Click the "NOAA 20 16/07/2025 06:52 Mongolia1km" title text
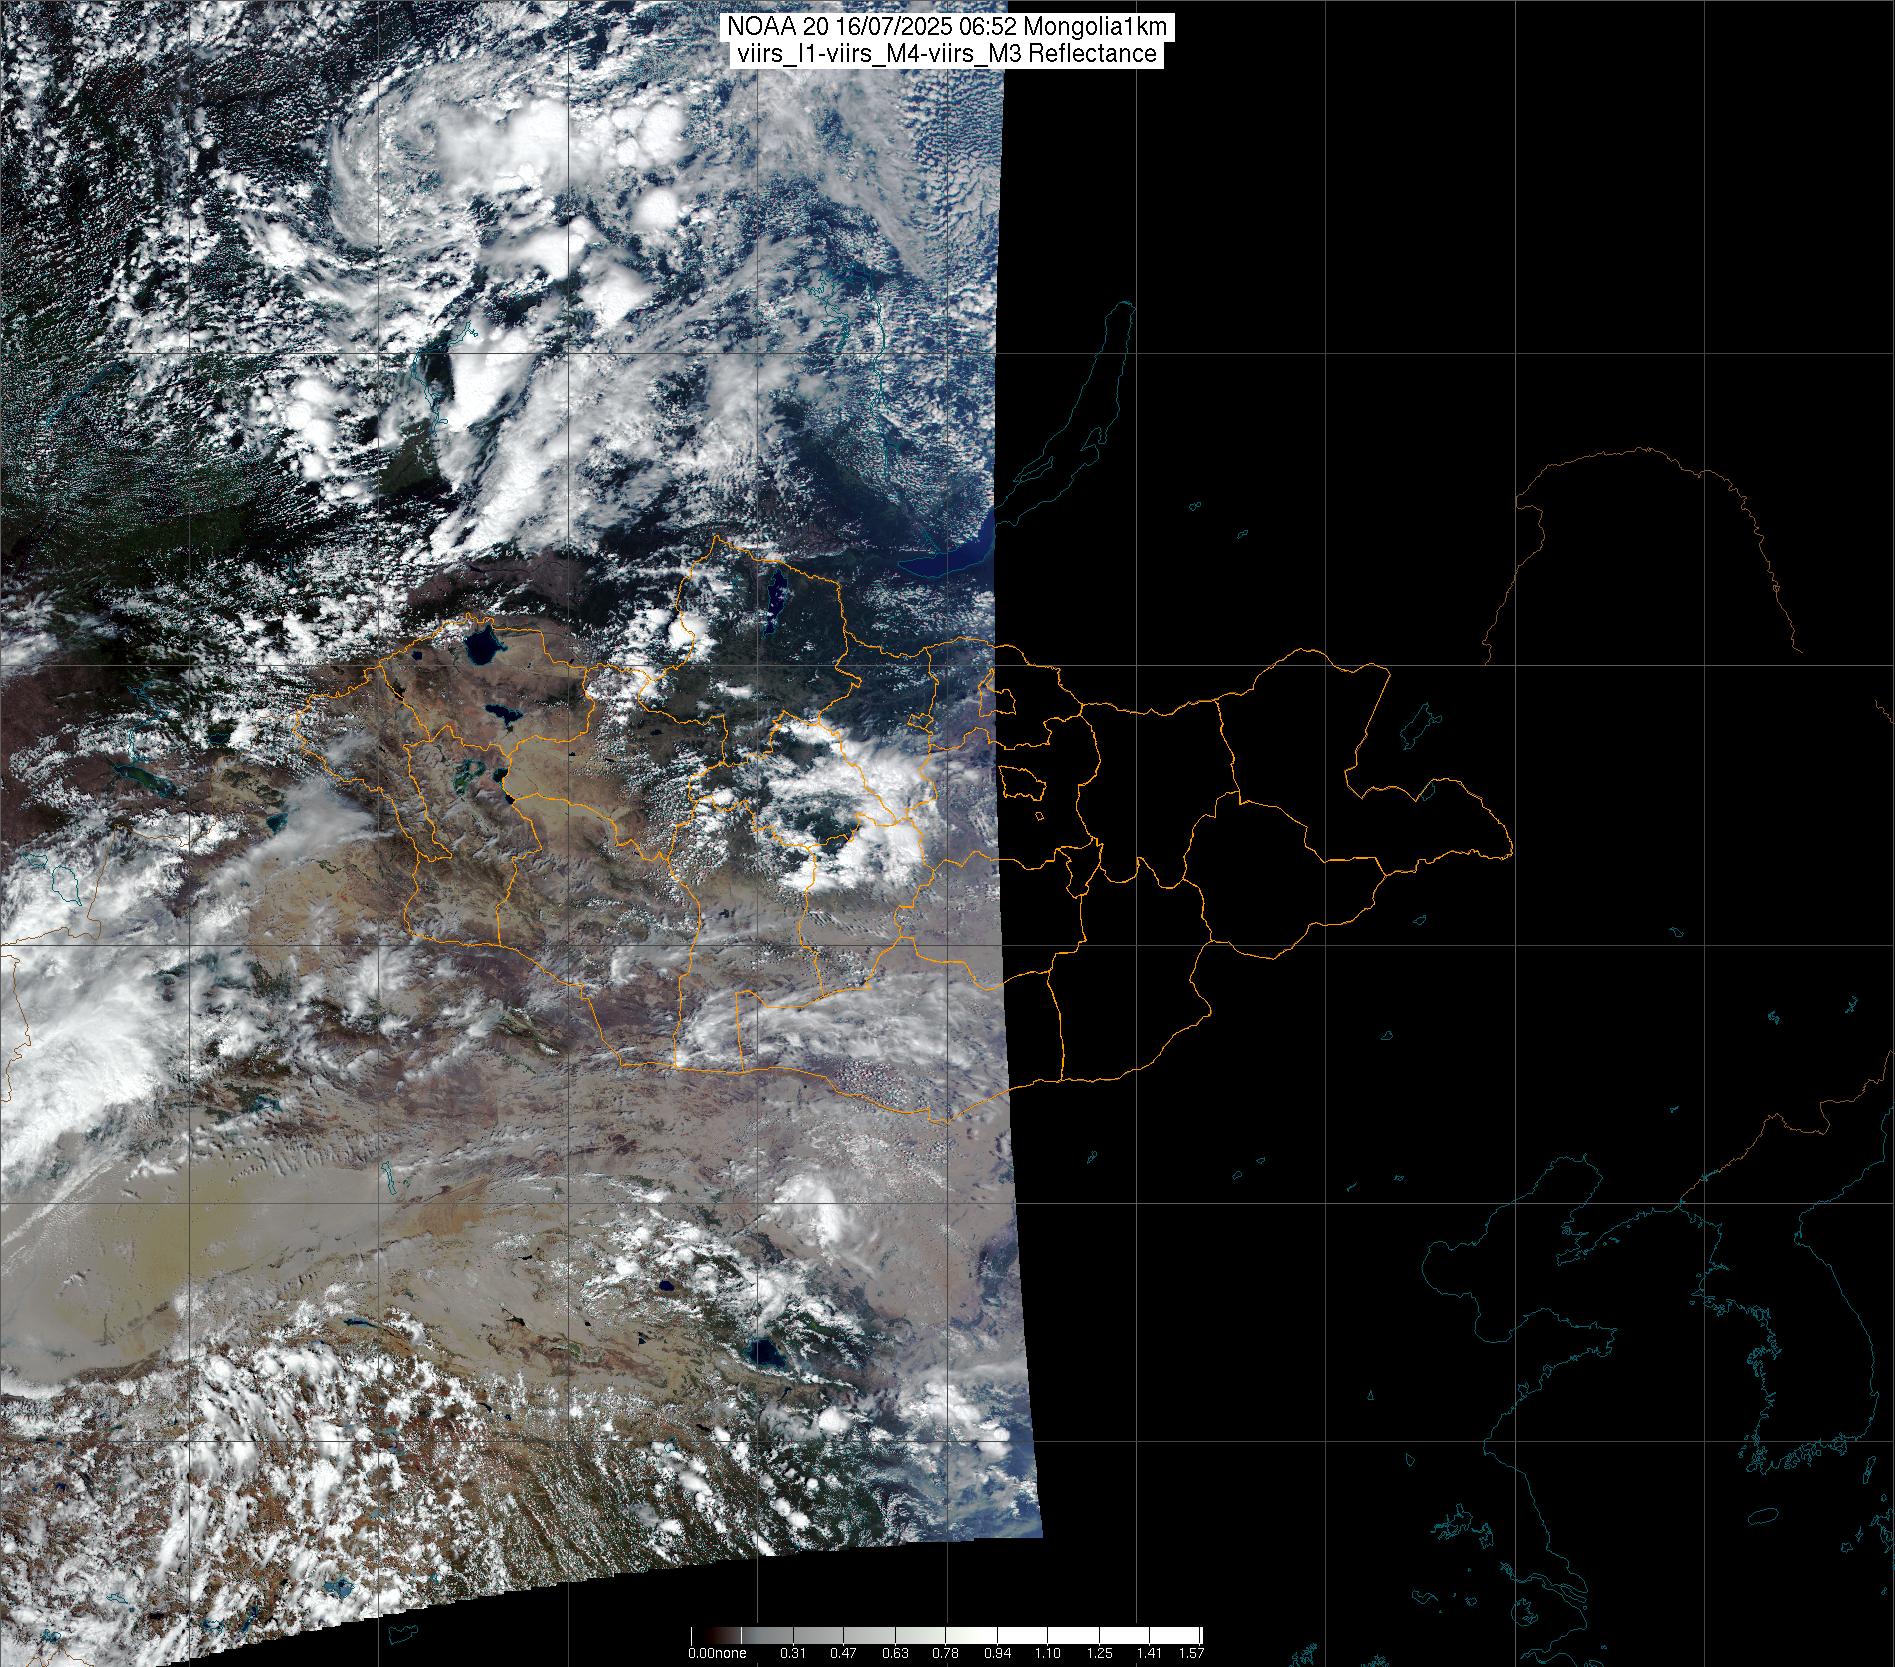The image size is (1895, 1667). [947, 27]
